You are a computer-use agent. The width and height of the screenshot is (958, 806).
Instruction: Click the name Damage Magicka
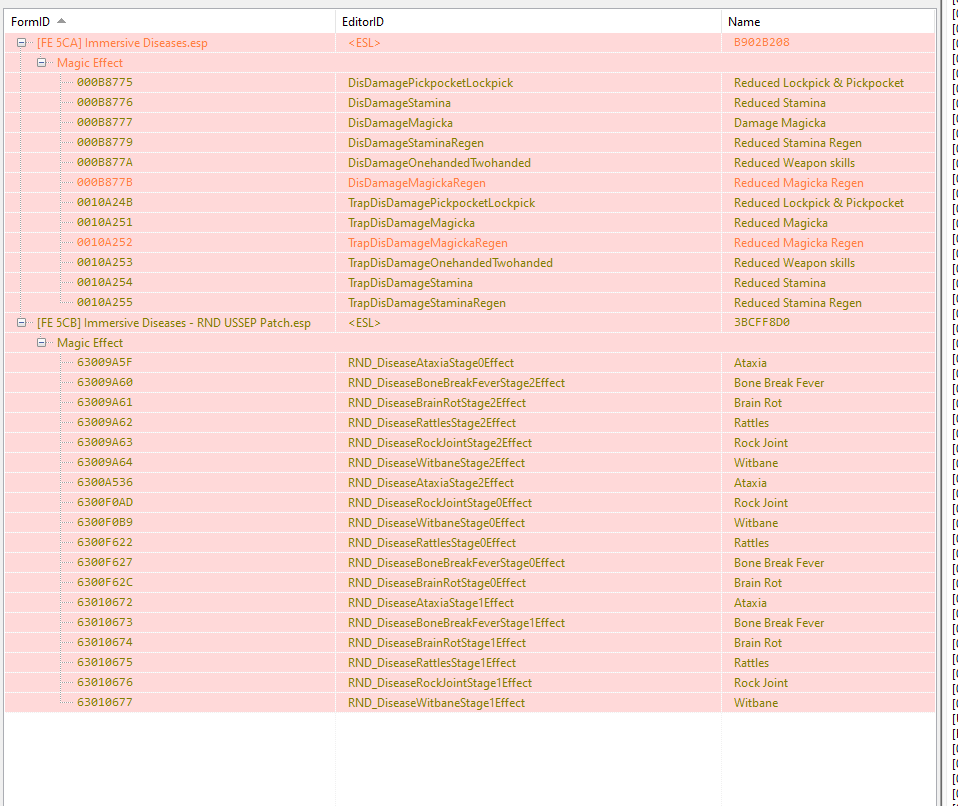pos(780,123)
